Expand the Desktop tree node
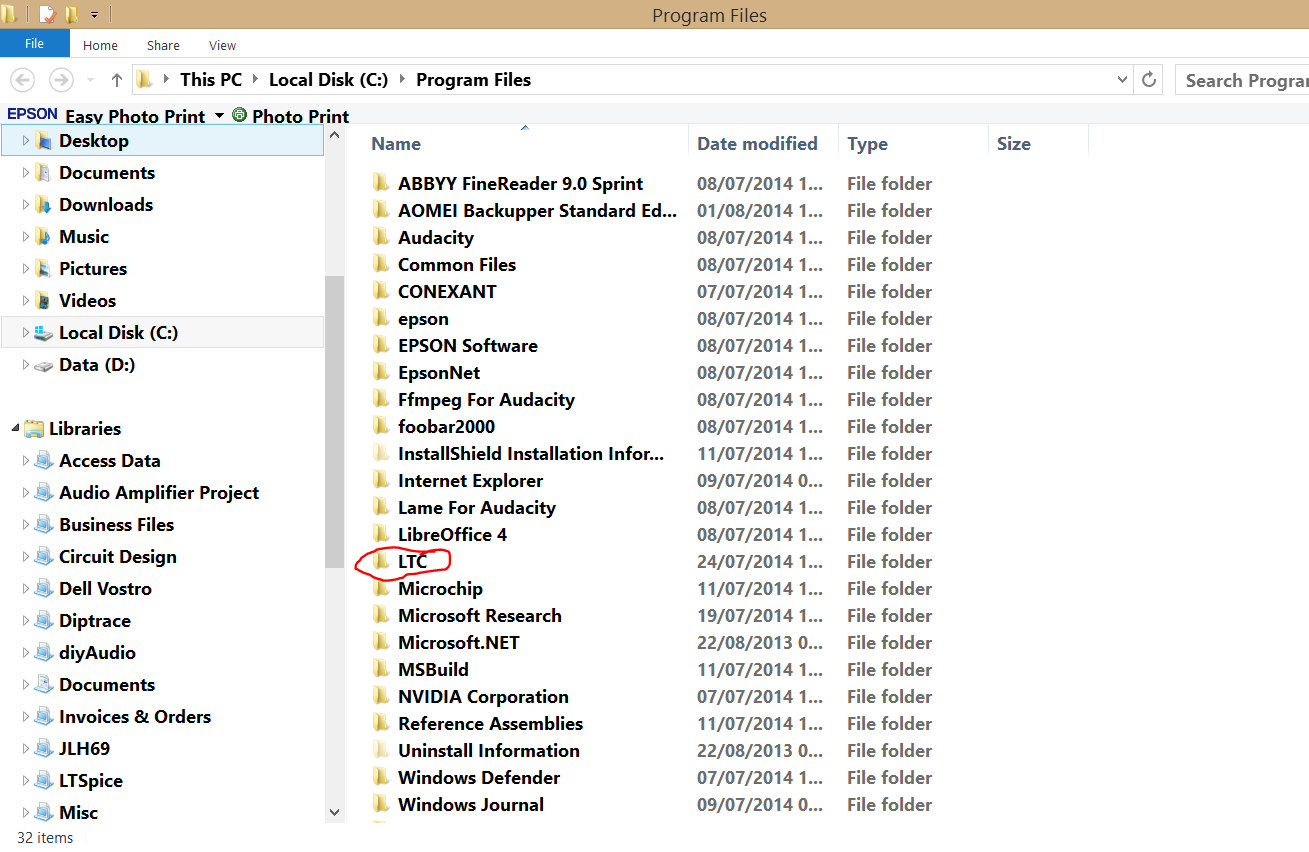 (26, 141)
